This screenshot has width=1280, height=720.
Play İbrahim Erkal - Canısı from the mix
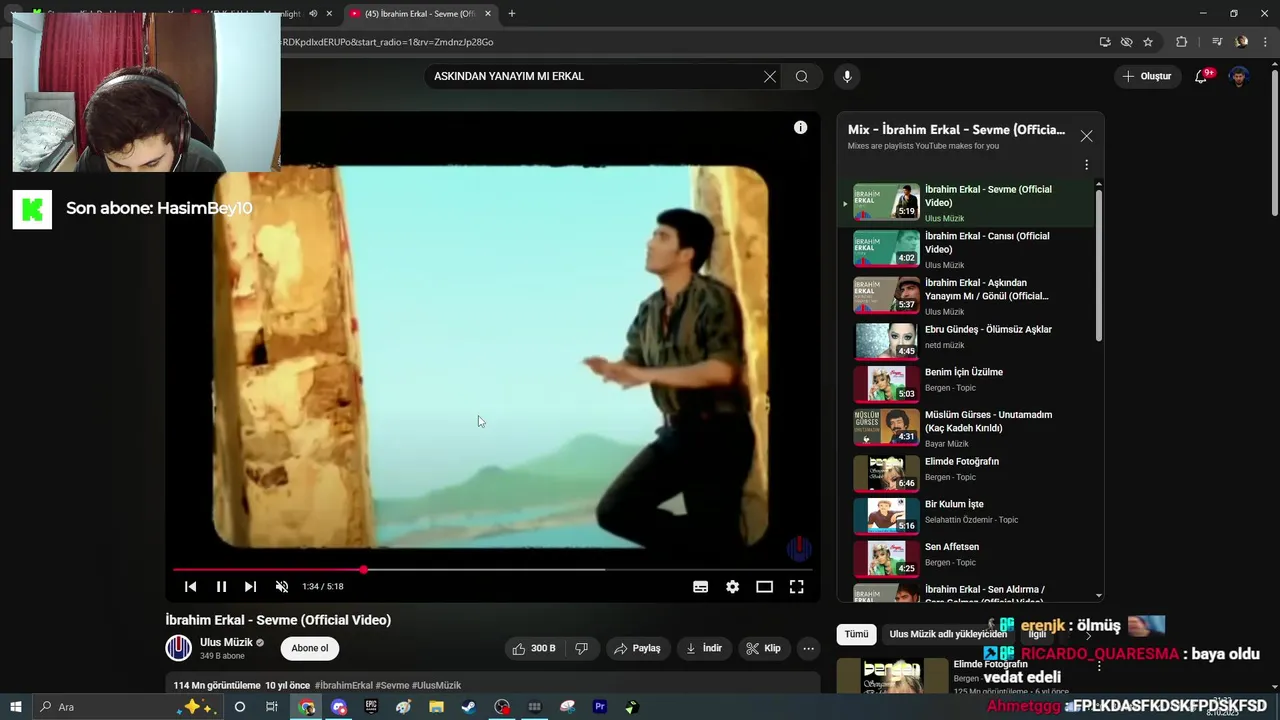point(967,249)
